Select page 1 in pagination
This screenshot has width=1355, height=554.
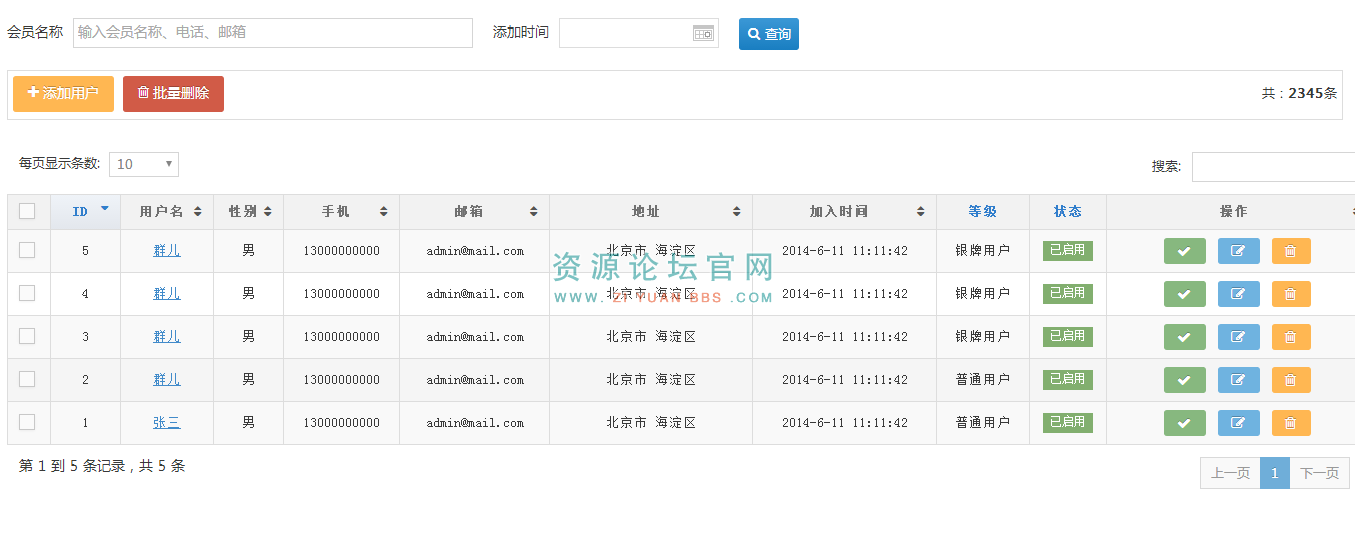click(x=1275, y=473)
